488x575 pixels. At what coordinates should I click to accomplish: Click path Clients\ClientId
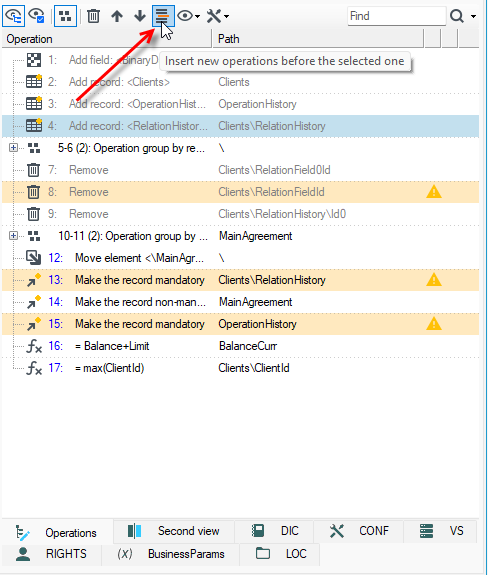[254, 368]
